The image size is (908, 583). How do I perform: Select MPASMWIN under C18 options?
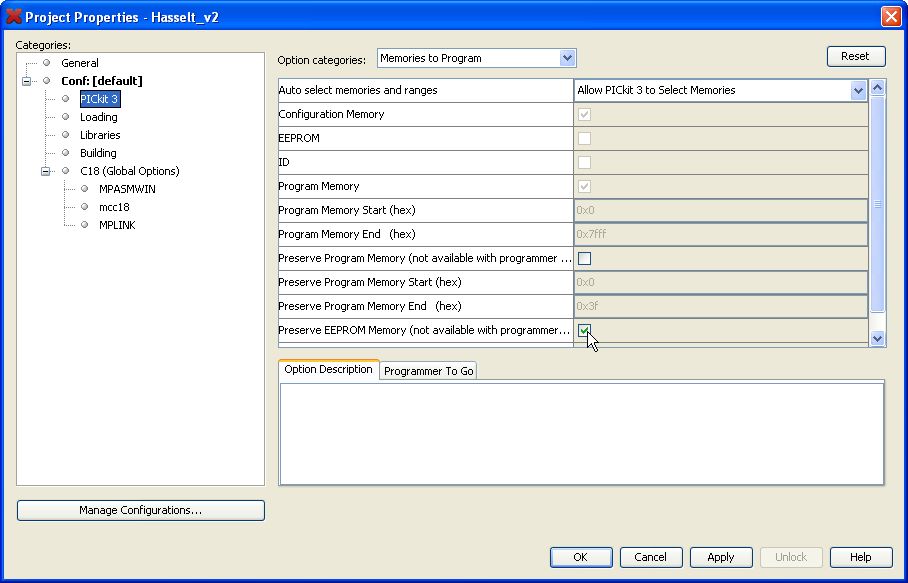(127, 189)
